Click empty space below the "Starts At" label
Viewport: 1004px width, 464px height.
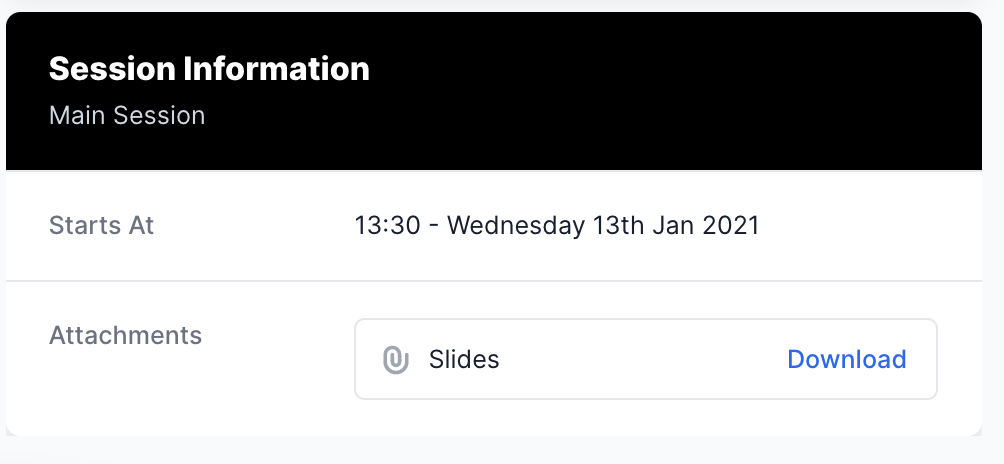point(101,260)
